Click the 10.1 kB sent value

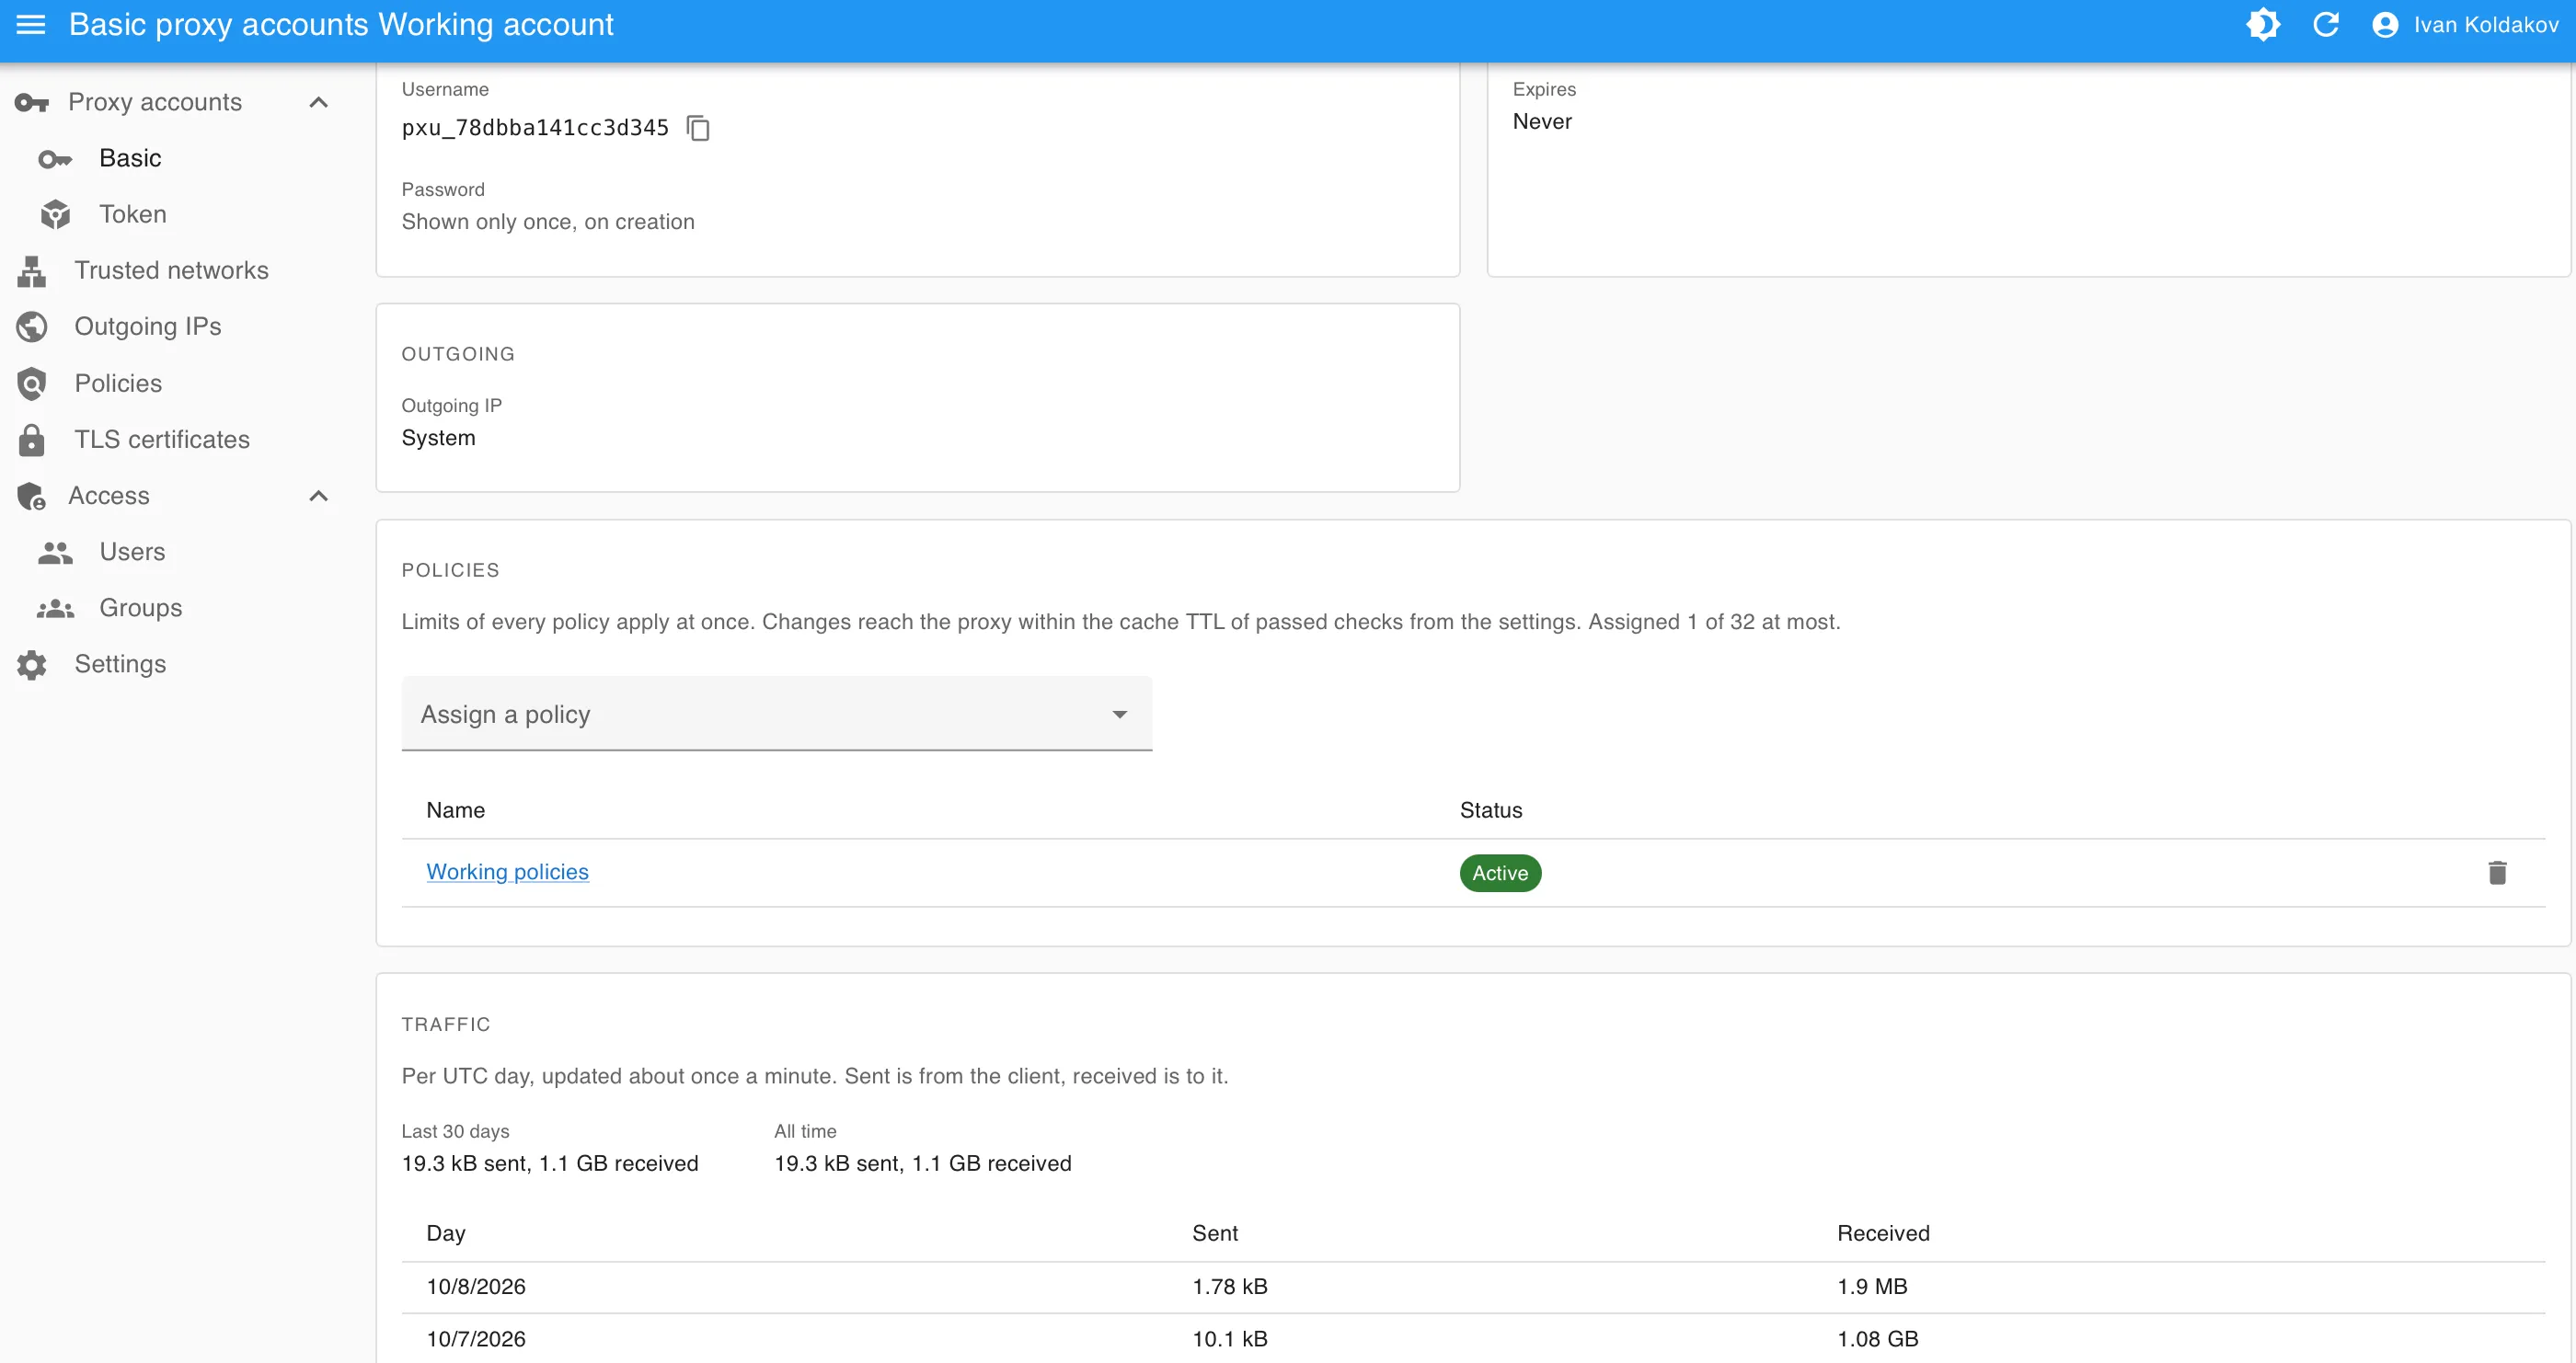1230,1339
